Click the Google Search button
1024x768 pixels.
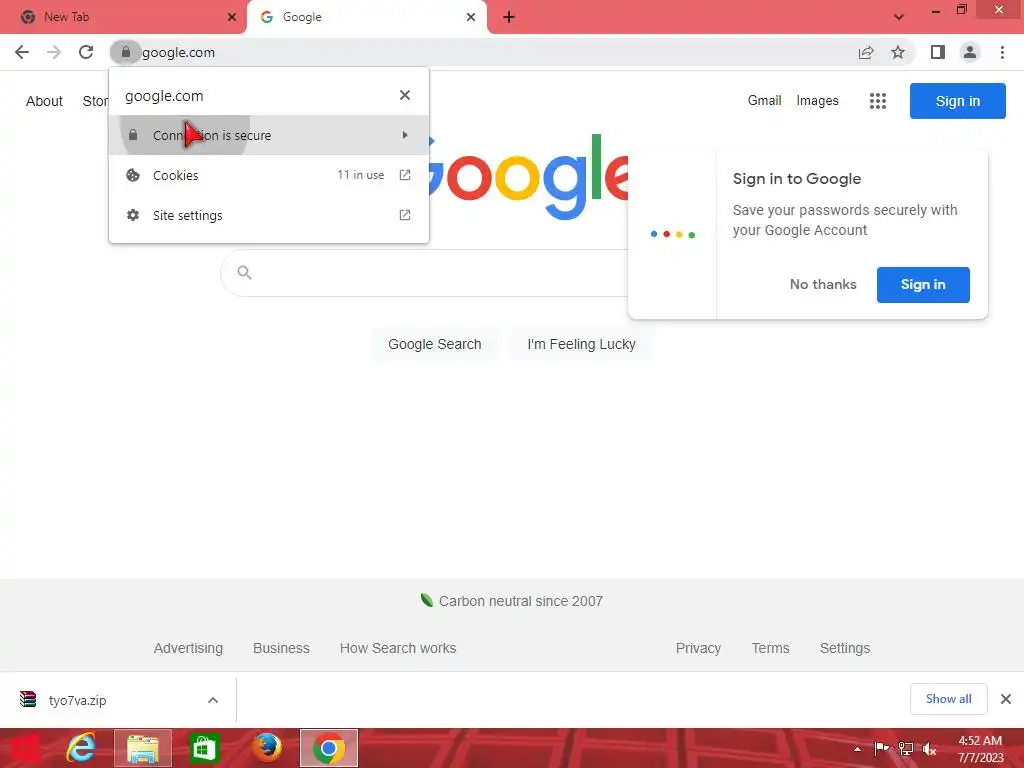434,344
